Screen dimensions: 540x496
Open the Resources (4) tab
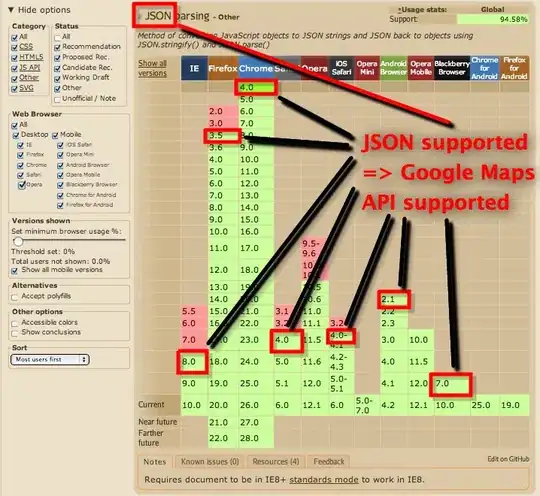tap(276, 462)
